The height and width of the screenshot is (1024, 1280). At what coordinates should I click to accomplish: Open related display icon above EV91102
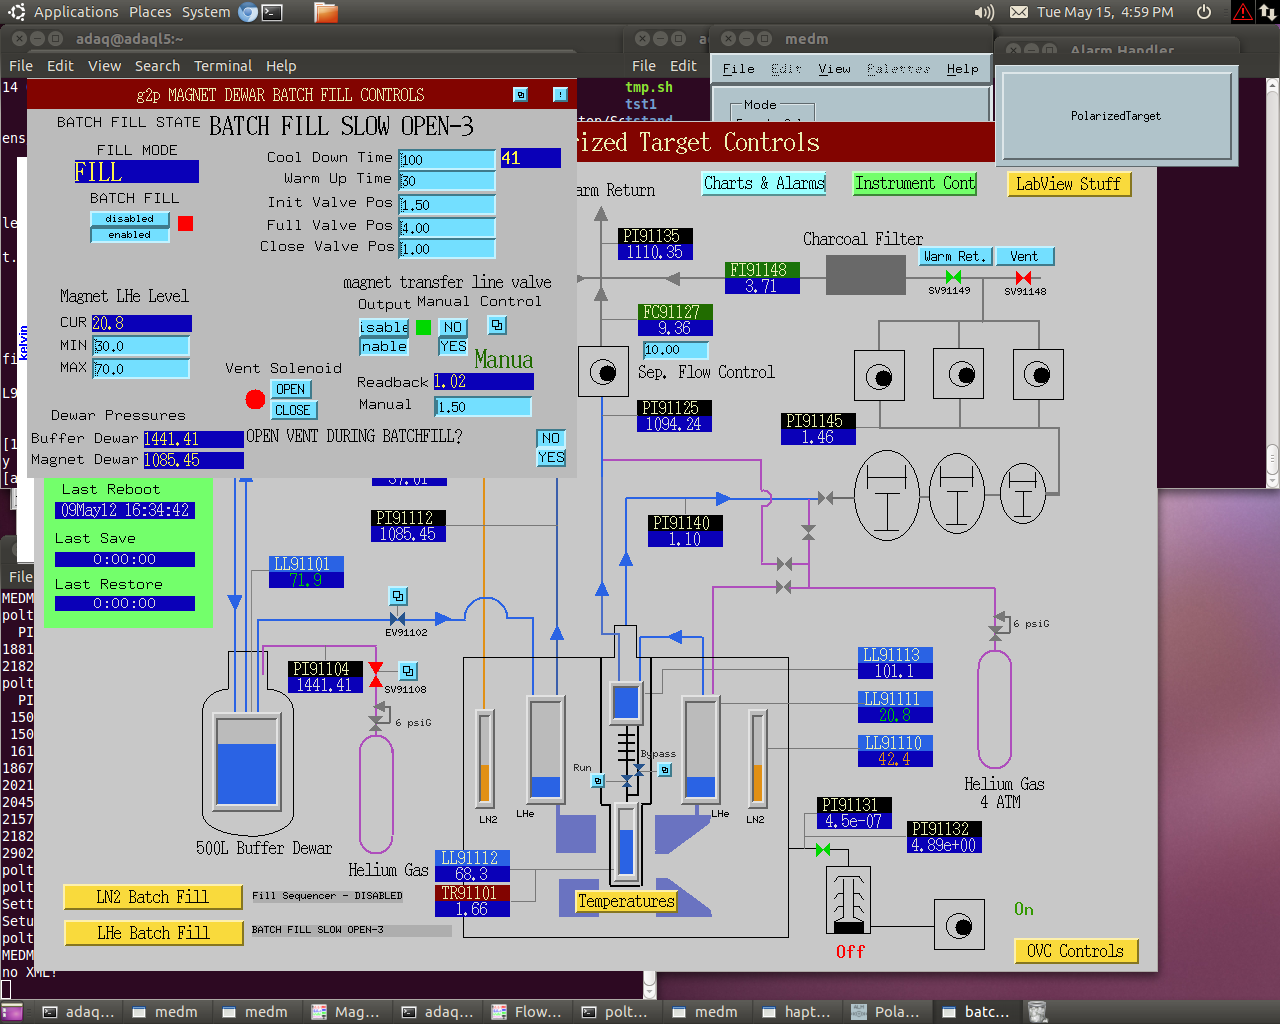pos(398,596)
